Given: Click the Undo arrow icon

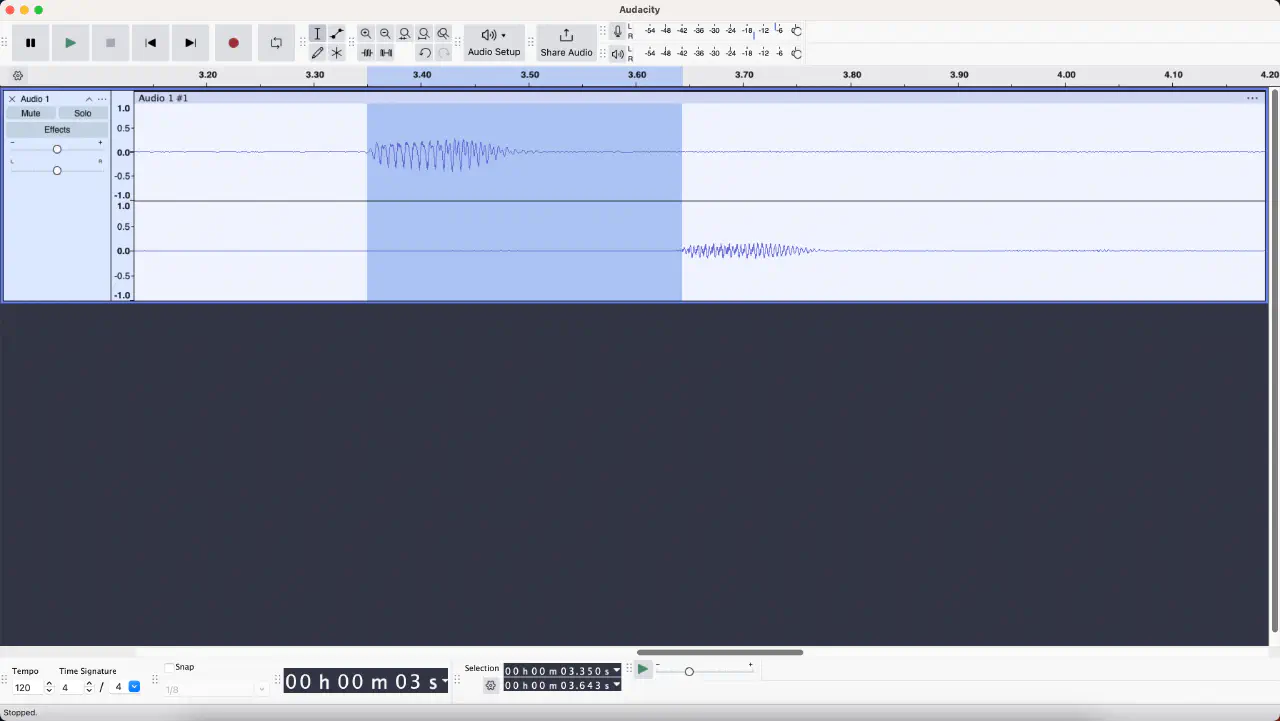Looking at the screenshot, I should (x=424, y=53).
